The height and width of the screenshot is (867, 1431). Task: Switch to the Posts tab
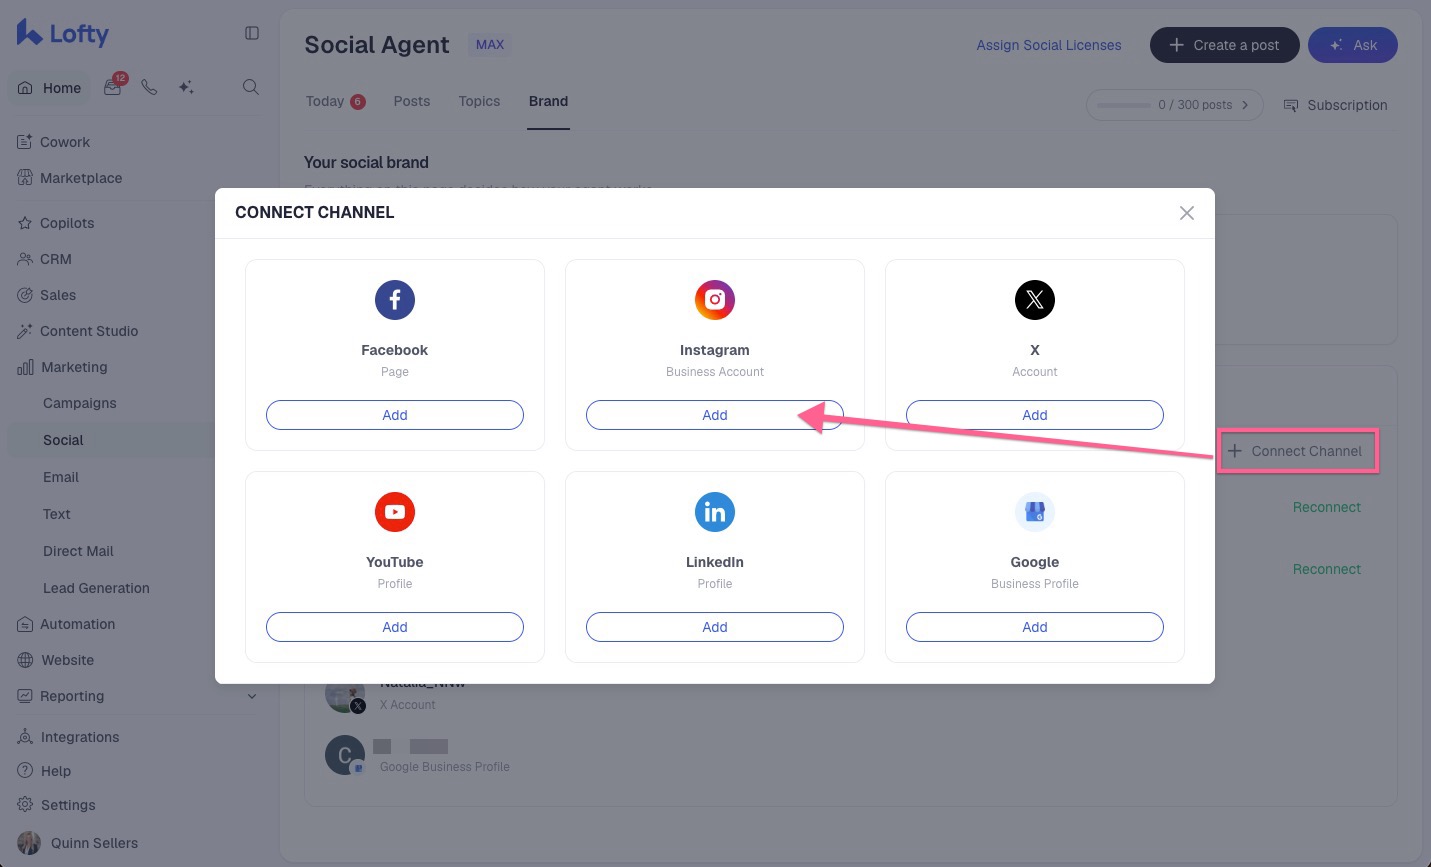412,101
